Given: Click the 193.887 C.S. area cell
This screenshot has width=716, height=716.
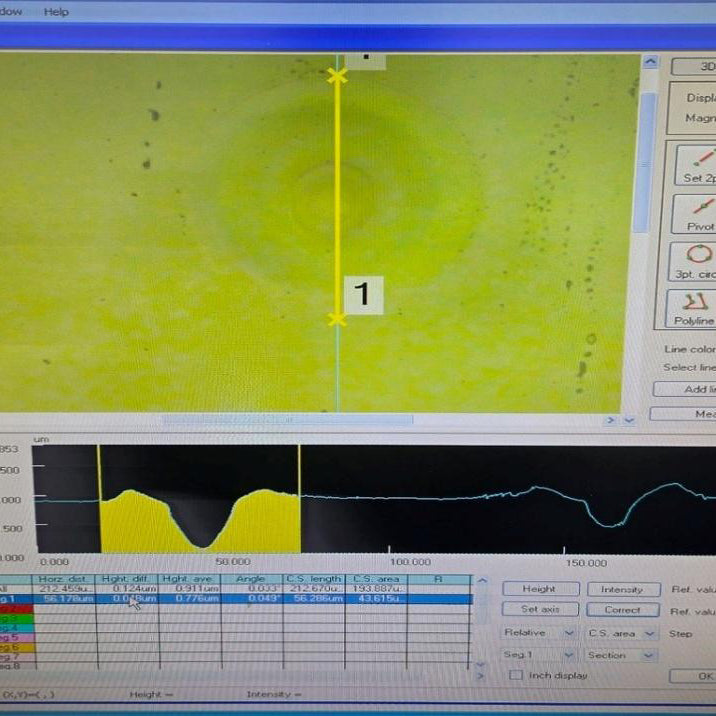Looking at the screenshot, I should click(x=376, y=589).
